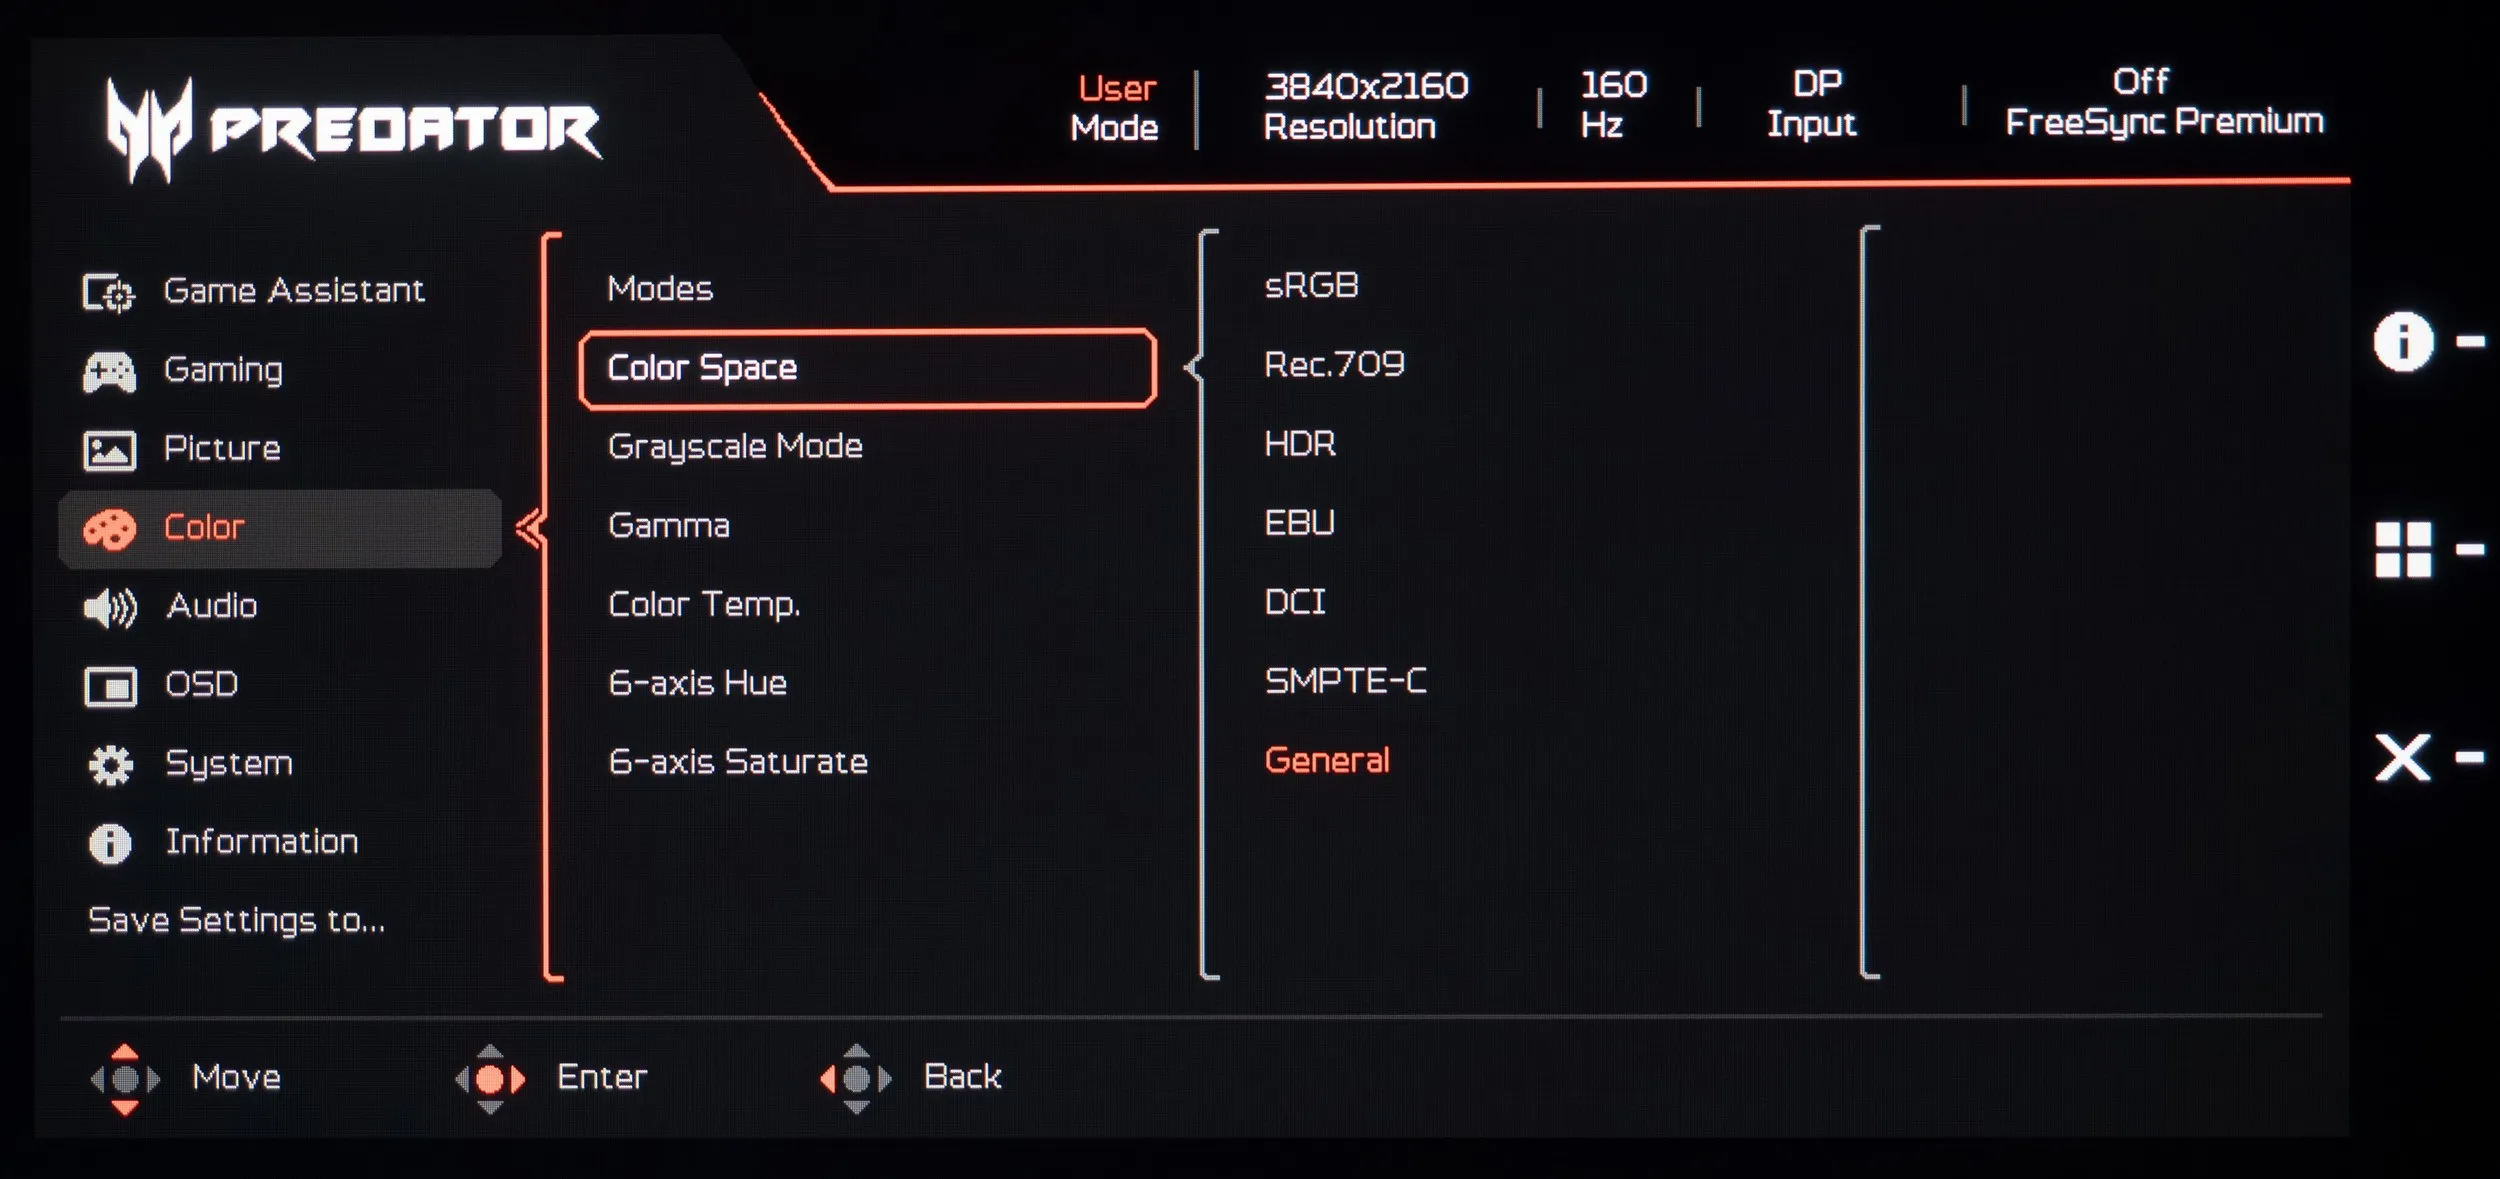Select the Modes menu item
The image size is (2500, 1179).
660,289
